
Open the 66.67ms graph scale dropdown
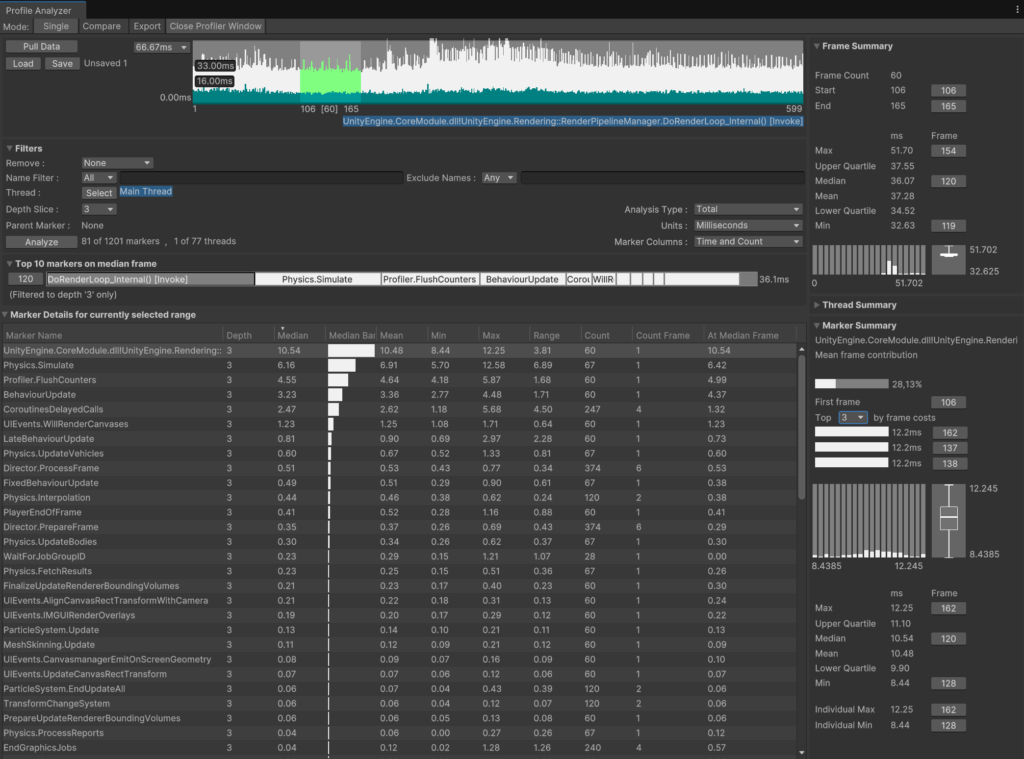161,47
